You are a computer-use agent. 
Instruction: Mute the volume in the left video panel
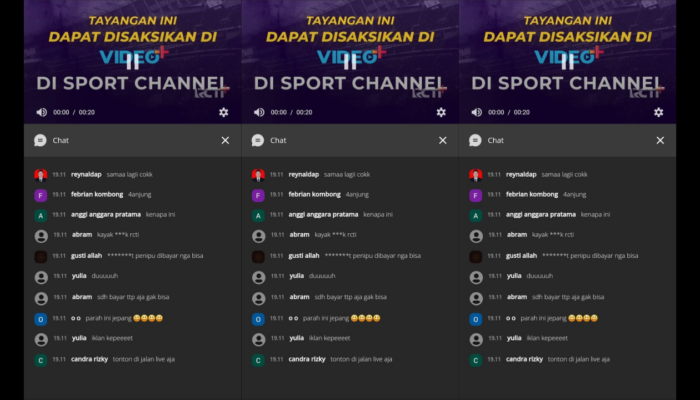point(42,112)
